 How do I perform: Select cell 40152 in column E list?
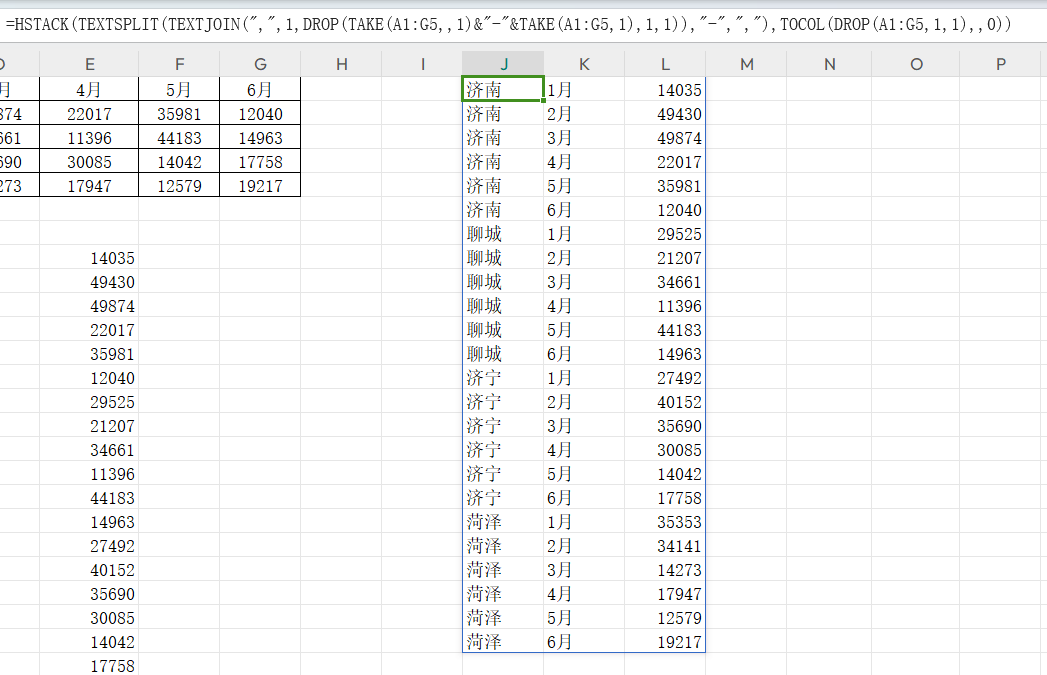89,571
